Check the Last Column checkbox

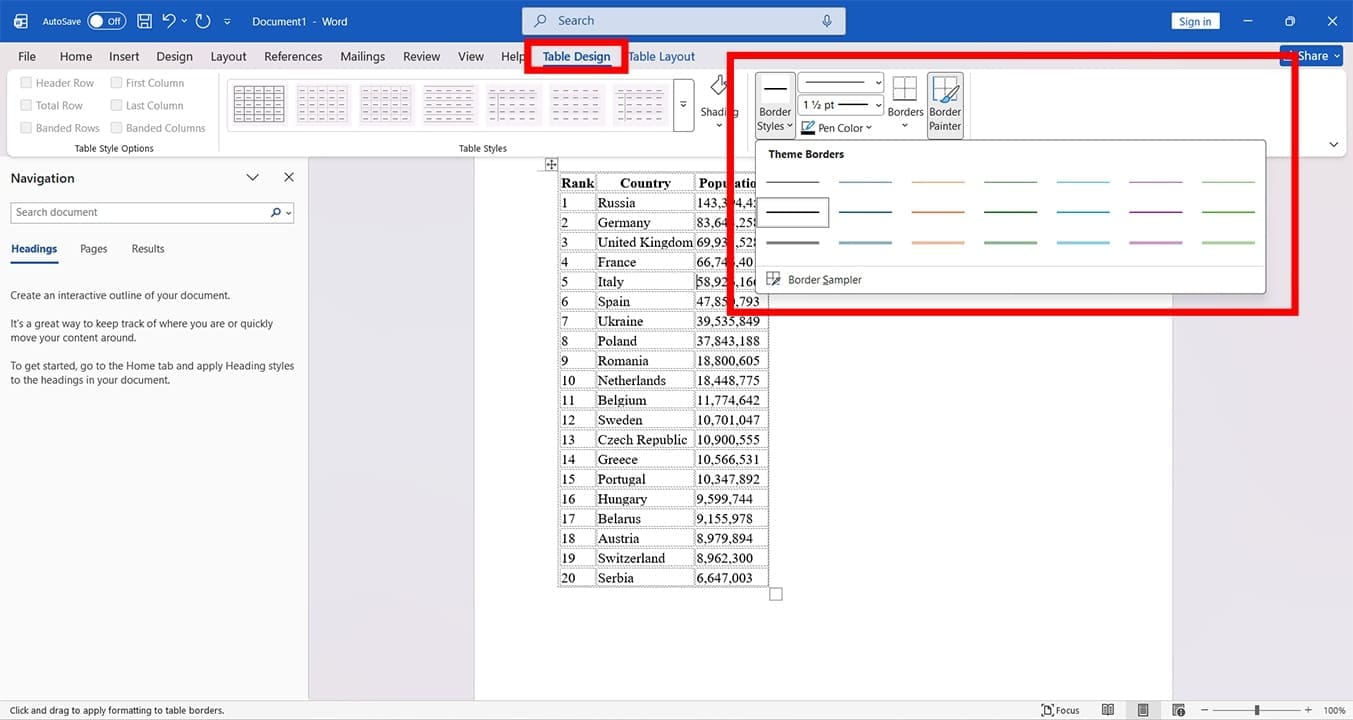[x=116, y=105]
